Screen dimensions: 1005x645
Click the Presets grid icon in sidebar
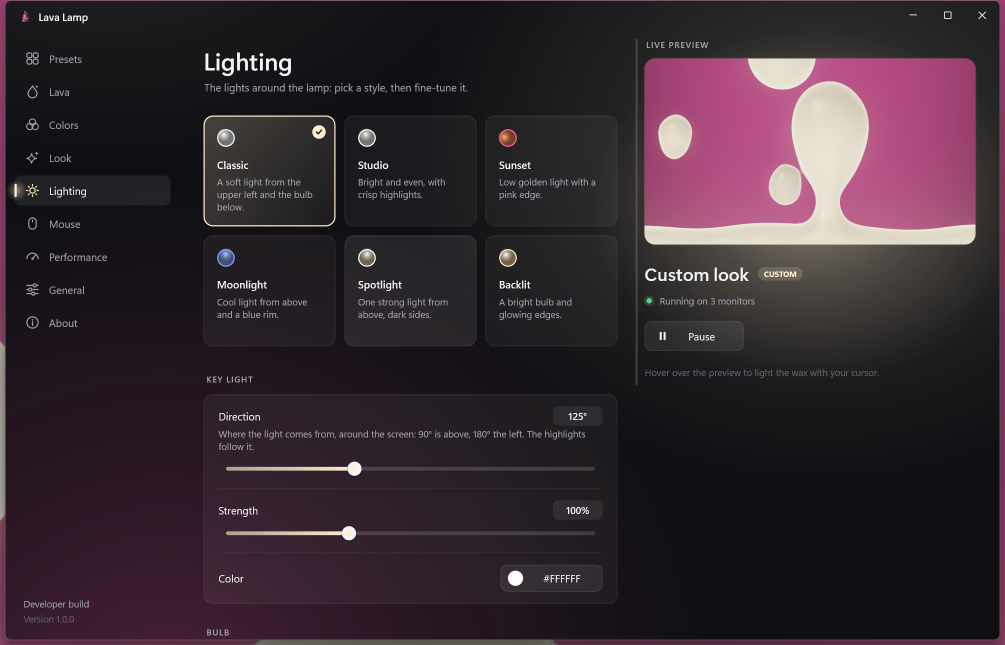coord(32,59)
